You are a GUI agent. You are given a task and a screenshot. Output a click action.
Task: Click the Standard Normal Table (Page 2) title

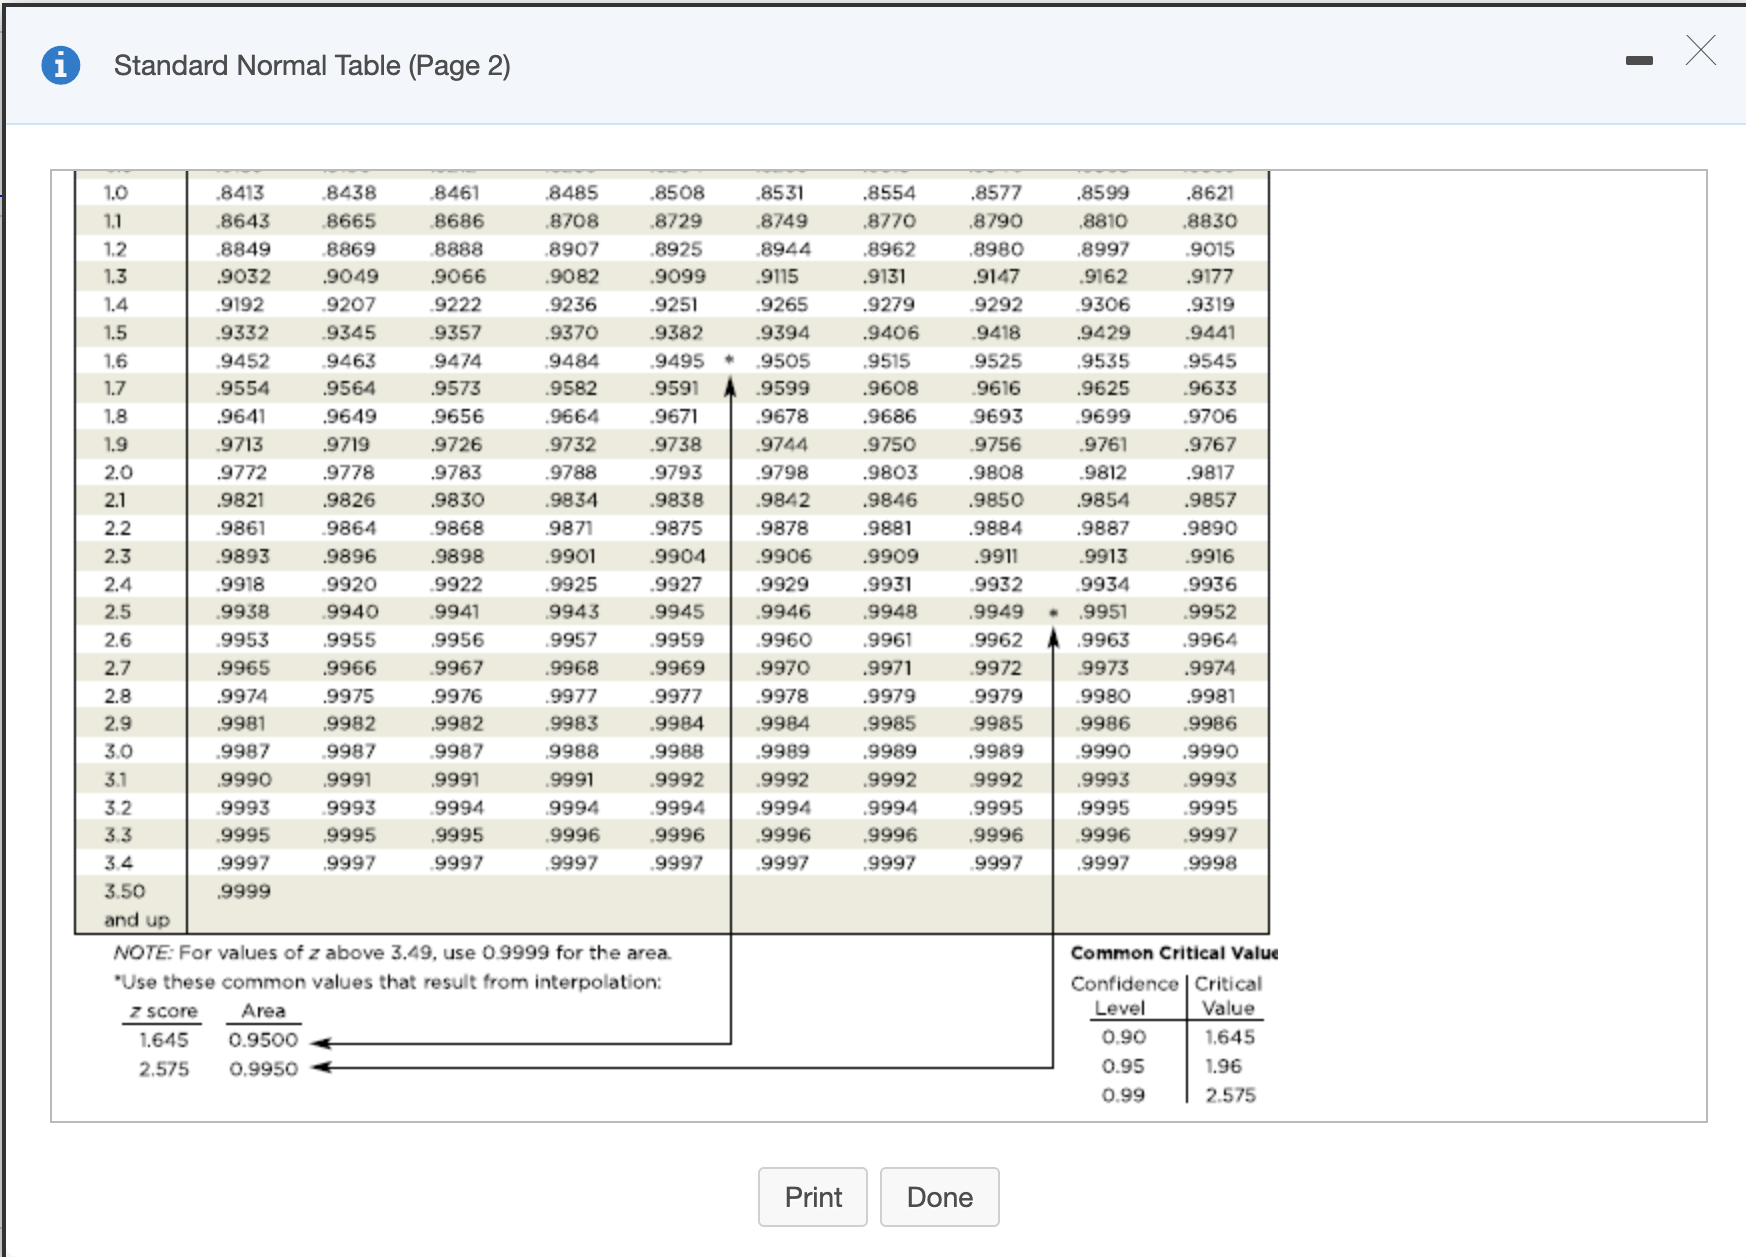click(x=311, y=66)
